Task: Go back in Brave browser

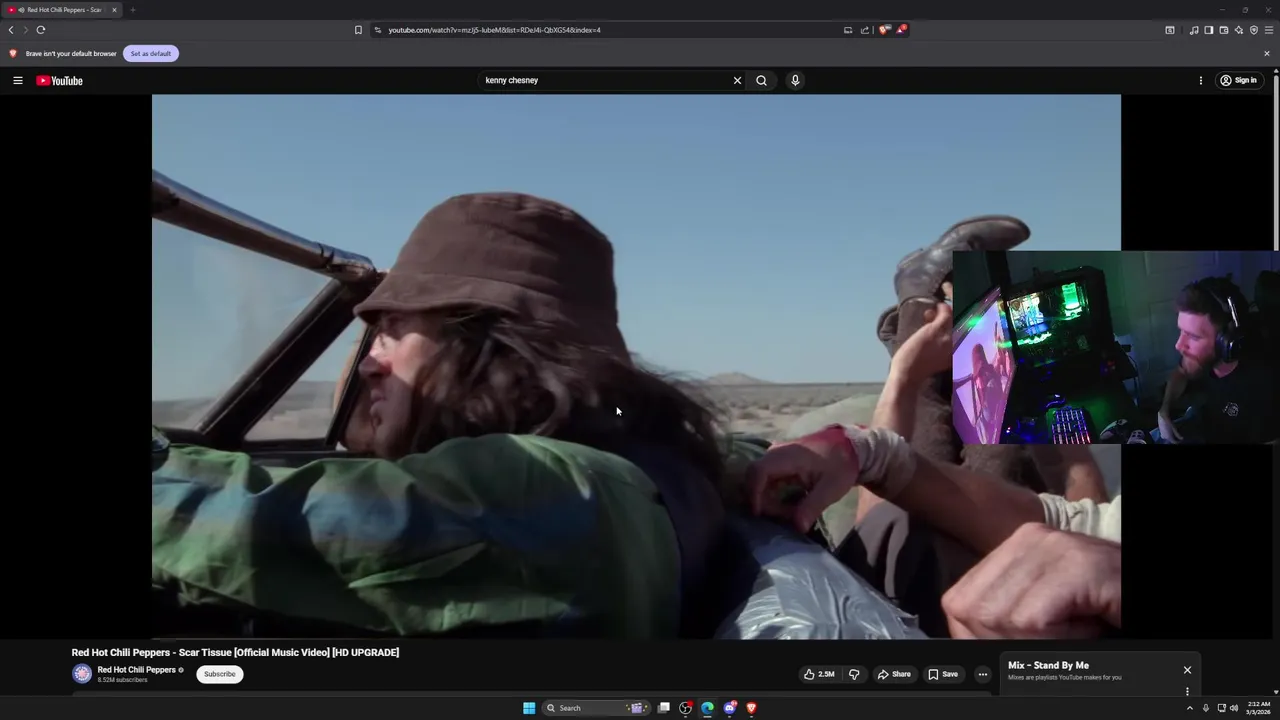Action: coord(11,30)
